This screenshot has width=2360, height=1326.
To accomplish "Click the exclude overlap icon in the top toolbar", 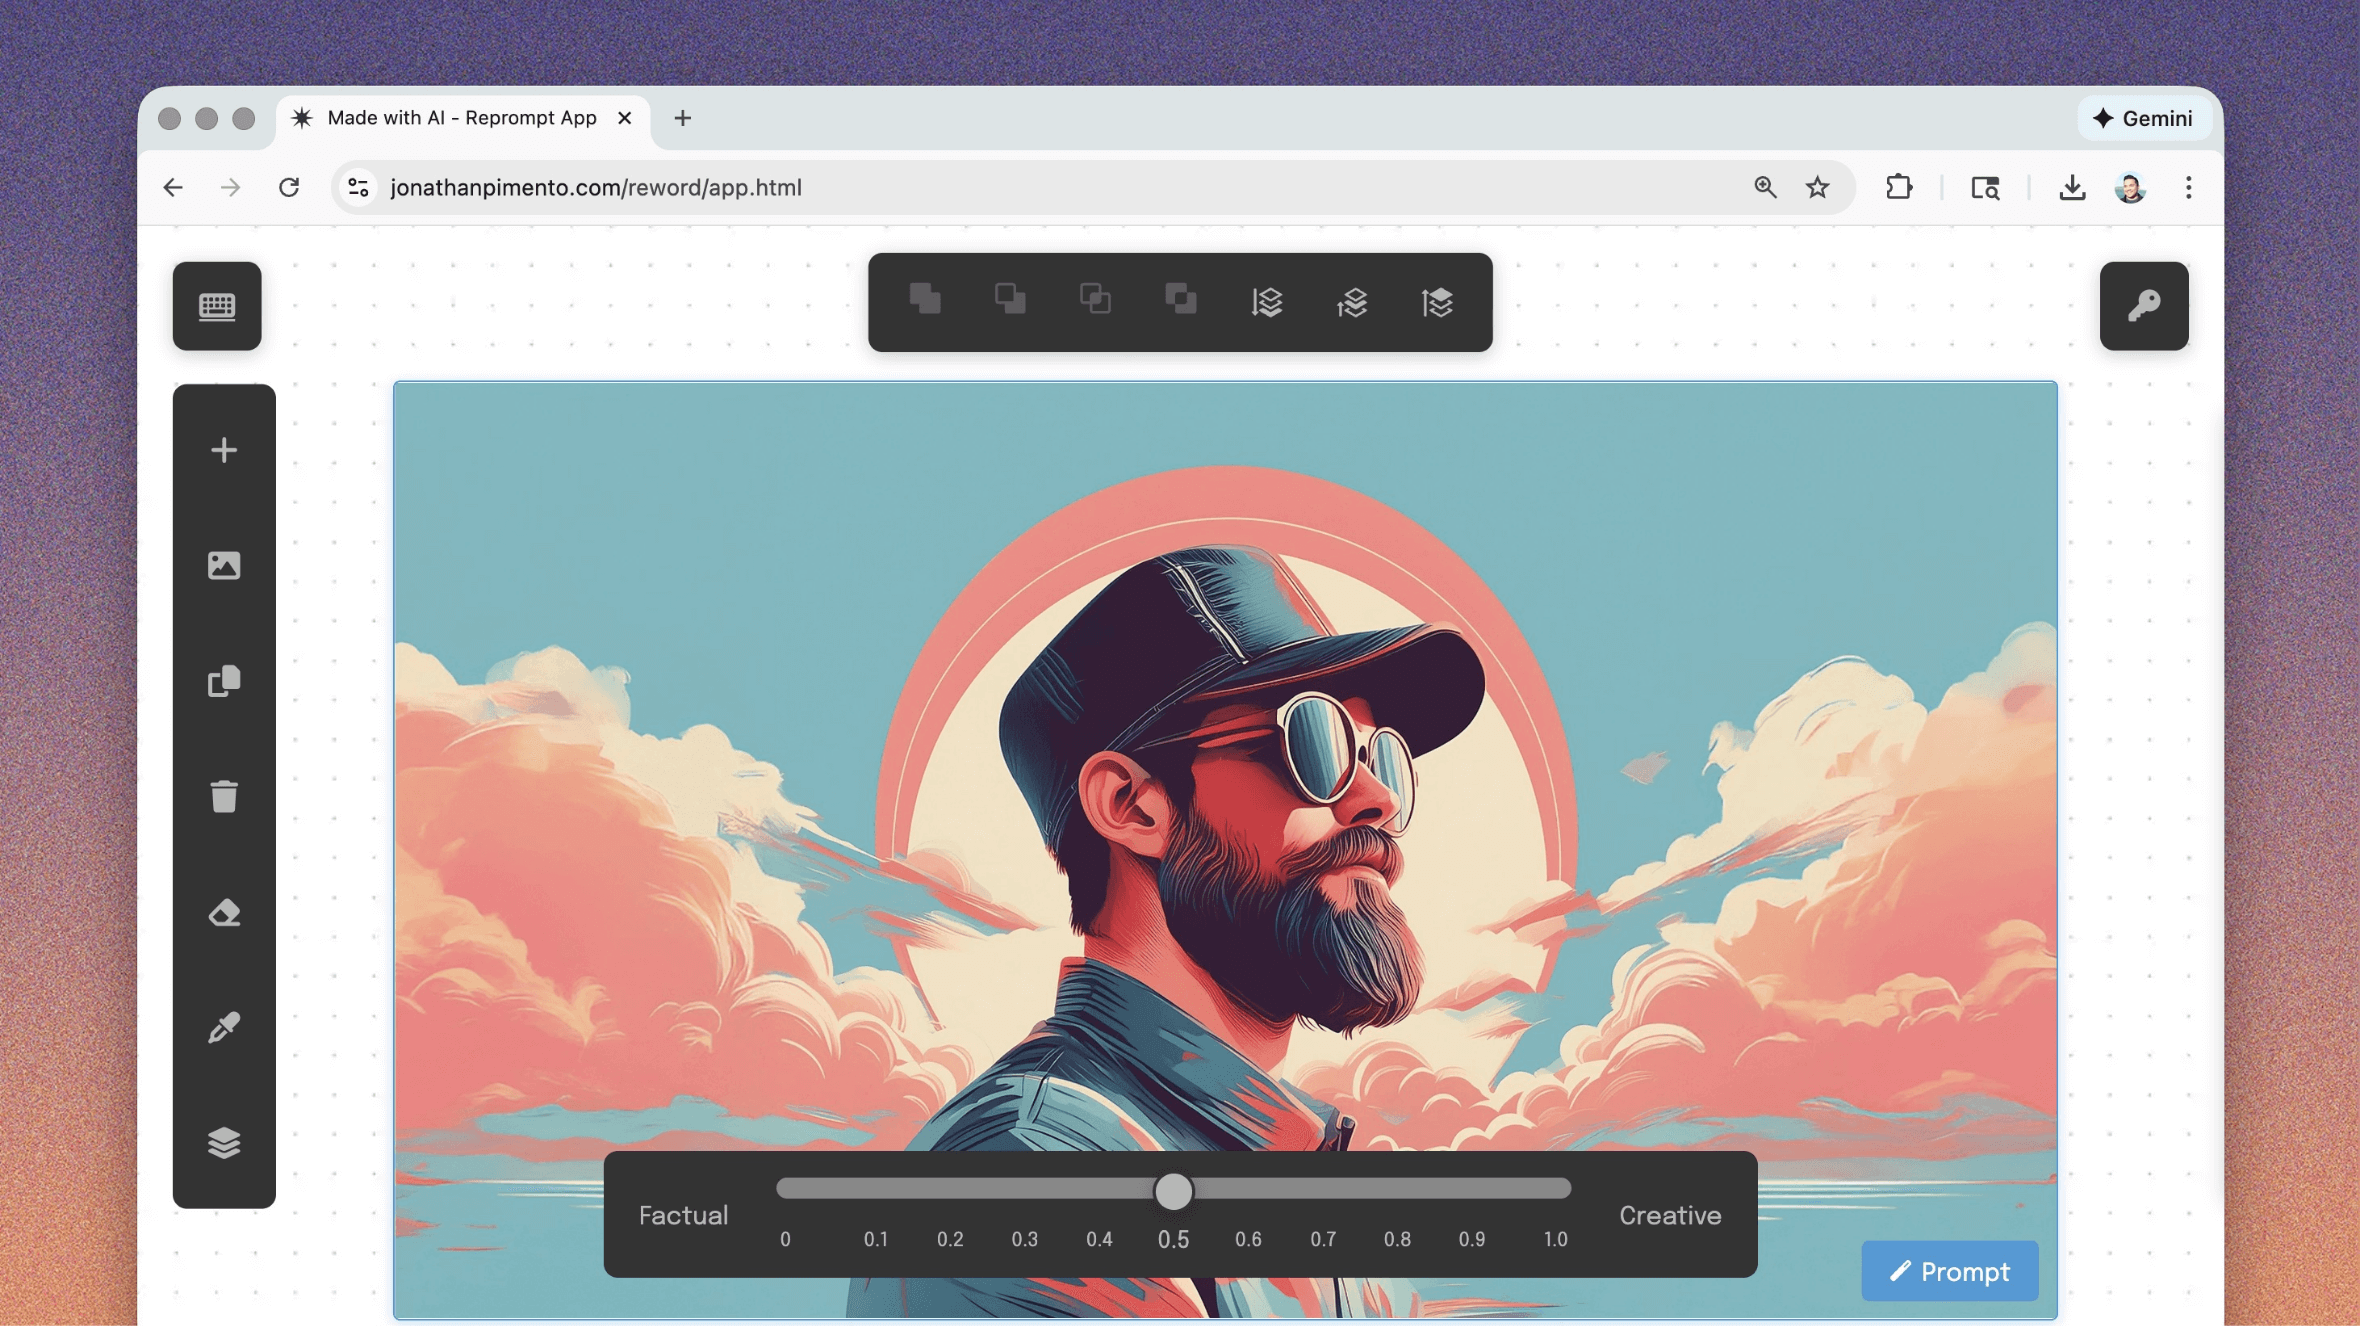I will [1181, 300].
